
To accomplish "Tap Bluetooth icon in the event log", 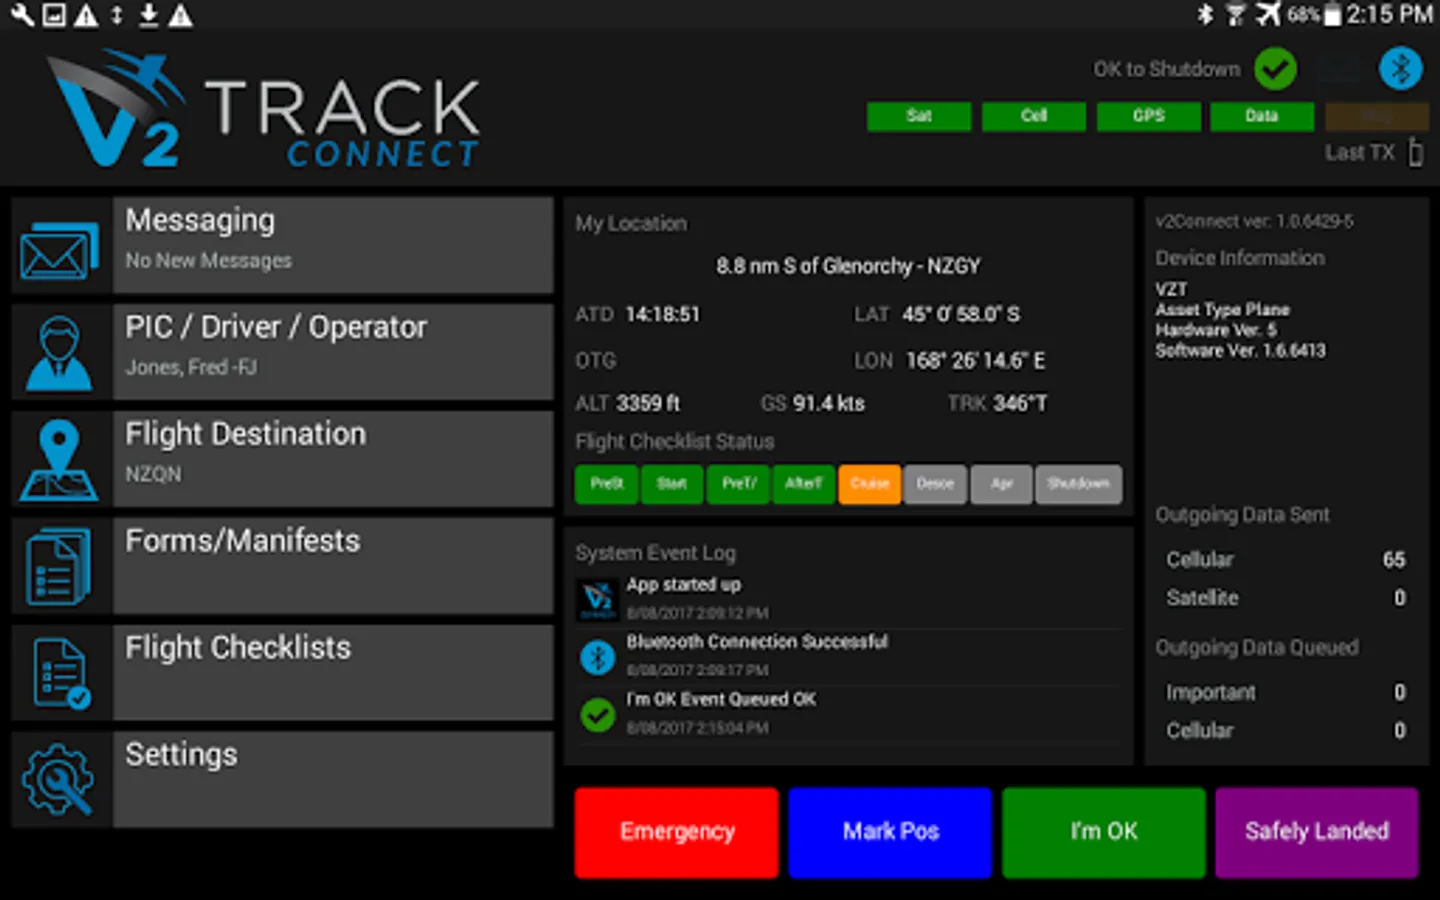I will [597, 657].
